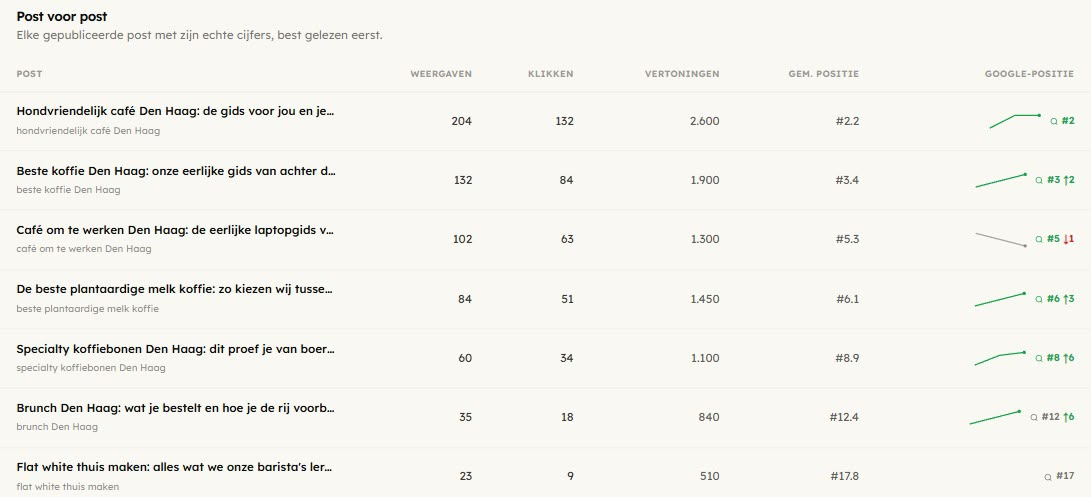This screenshot has height=497, width=1091.
Task: Sort by the Klikken column header
Action: click(550, 74)
